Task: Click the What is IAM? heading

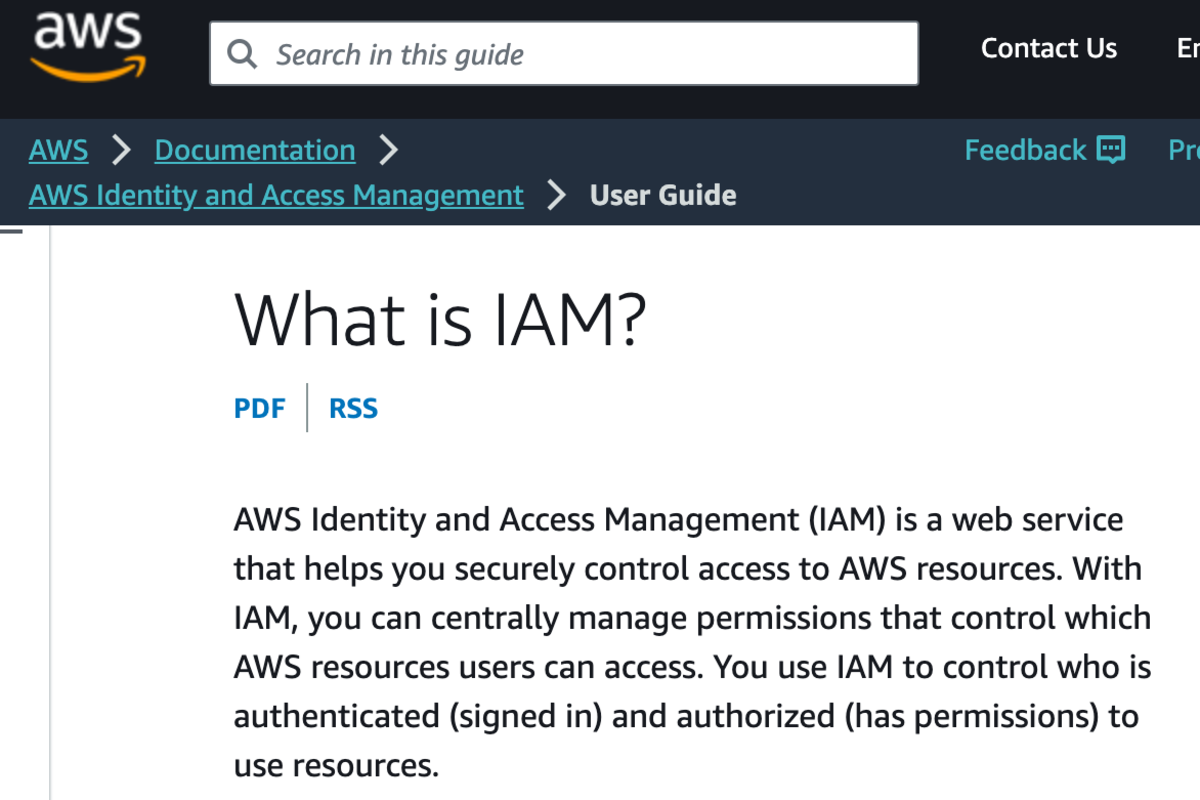Action: click(440, 319)
